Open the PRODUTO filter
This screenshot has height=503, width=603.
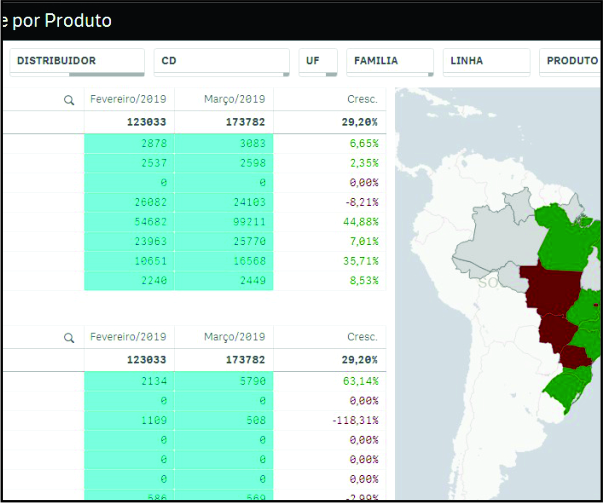tap(570, 61)
